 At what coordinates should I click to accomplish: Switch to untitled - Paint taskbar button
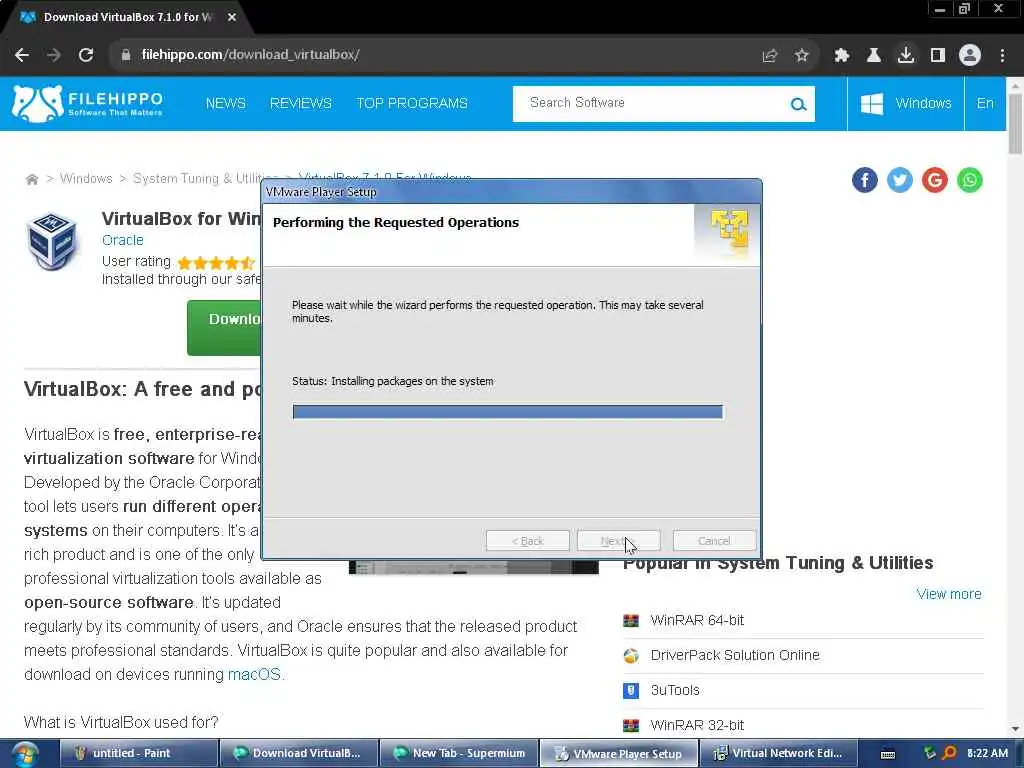(139, 754)
